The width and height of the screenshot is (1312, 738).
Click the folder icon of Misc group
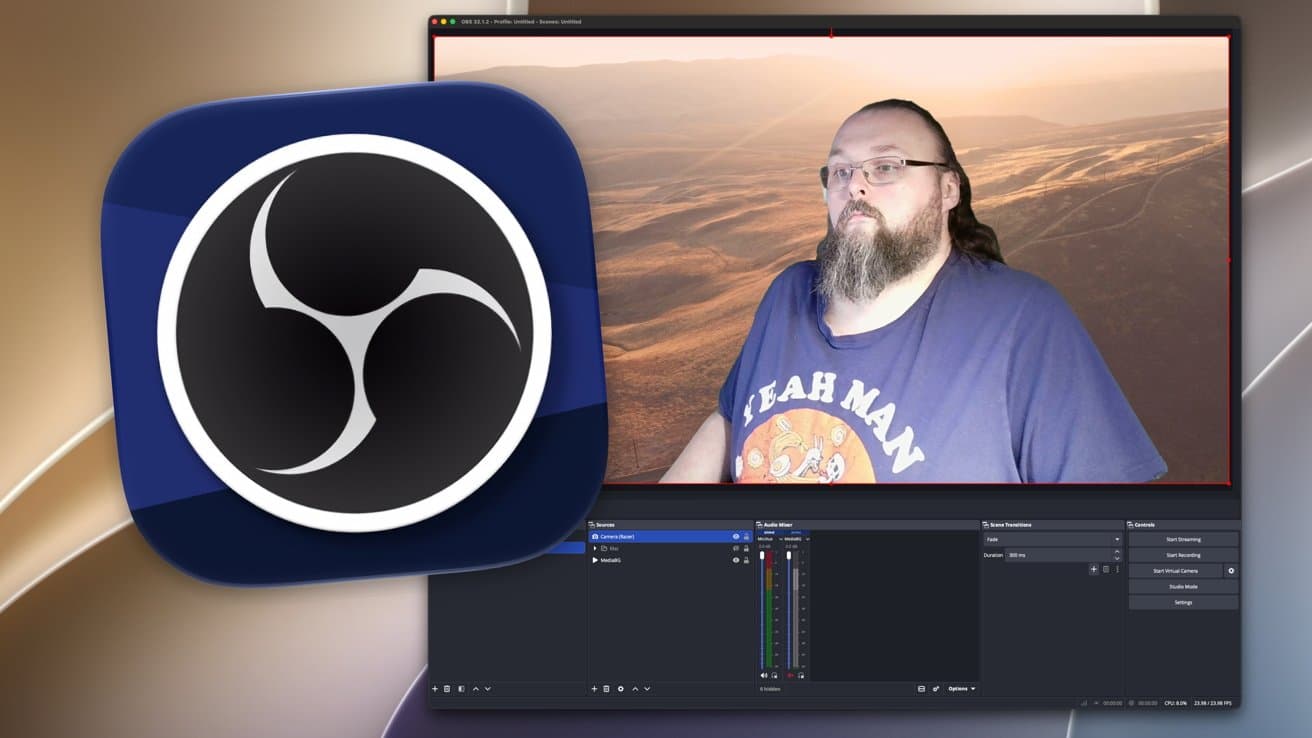point(604,548)
